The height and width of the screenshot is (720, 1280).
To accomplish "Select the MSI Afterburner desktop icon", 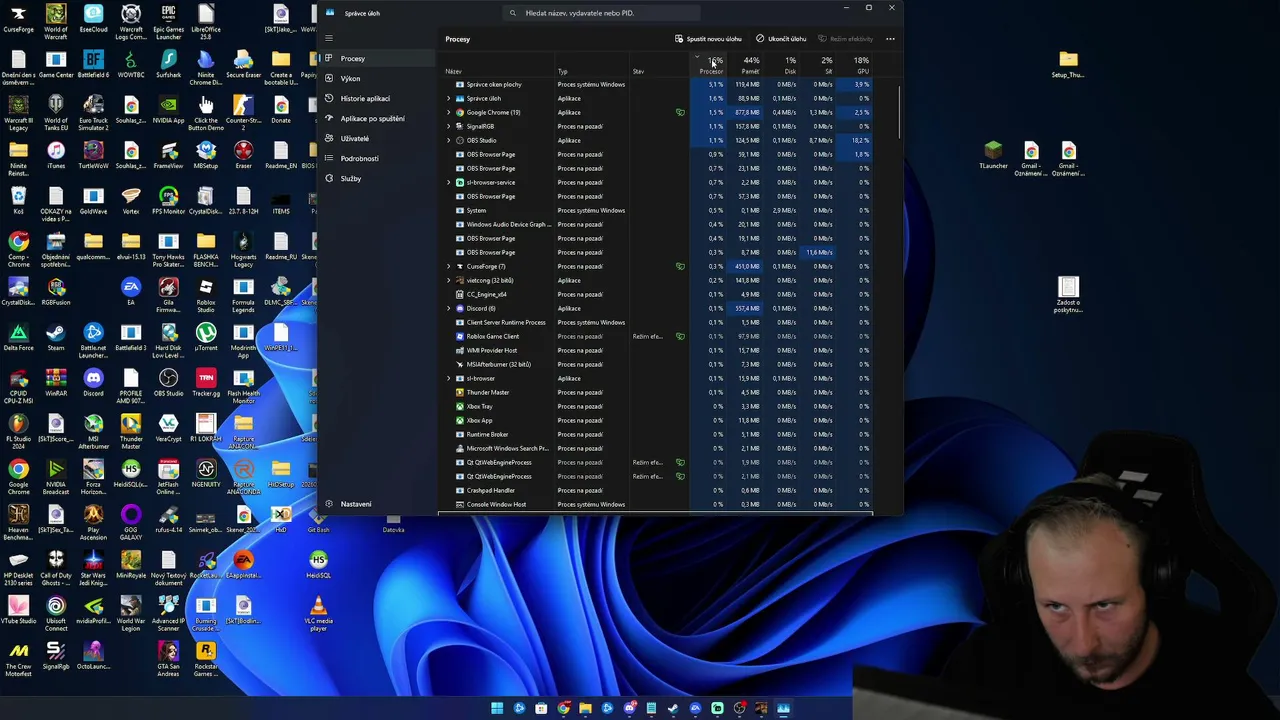I will click(93, 432).
